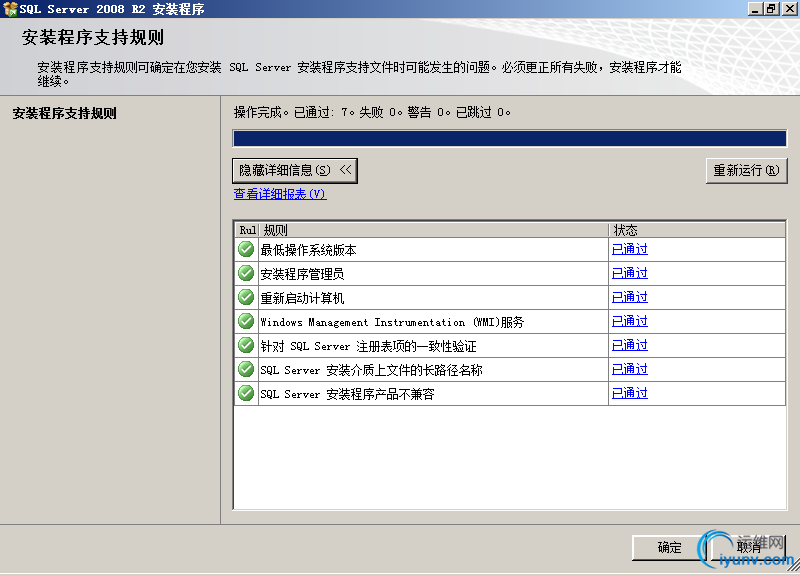Select SQL Server 安装程序产品不兼容 text
The width and height of the screenshot is (800, 576).
347,394
